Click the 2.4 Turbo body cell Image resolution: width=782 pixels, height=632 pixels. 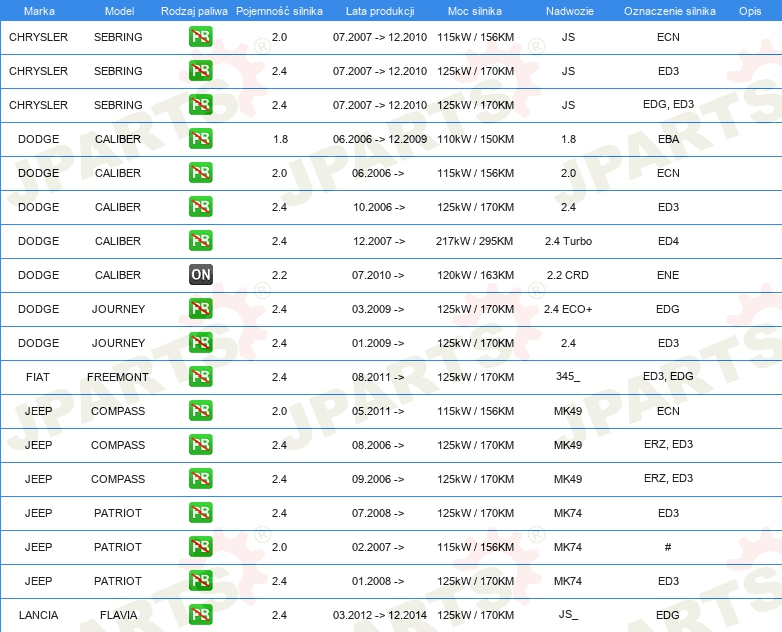pos(568,241)
